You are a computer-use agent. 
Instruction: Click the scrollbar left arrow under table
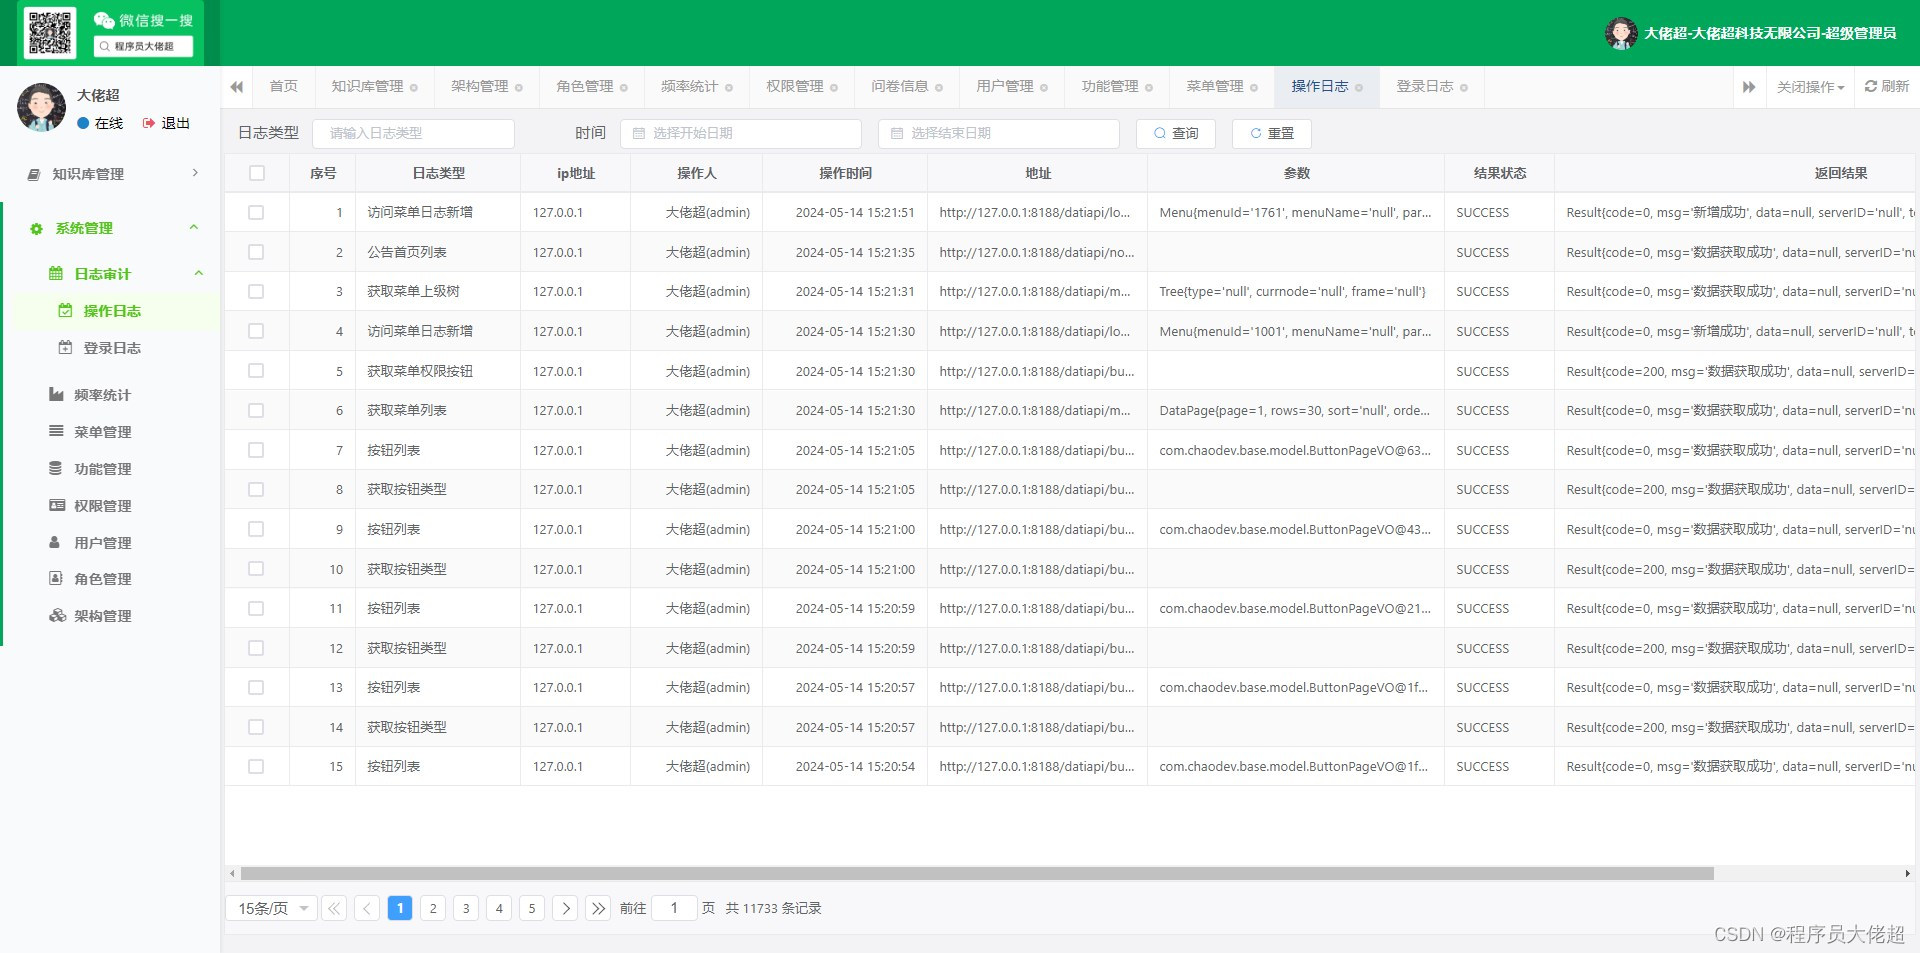click(232, 873)
